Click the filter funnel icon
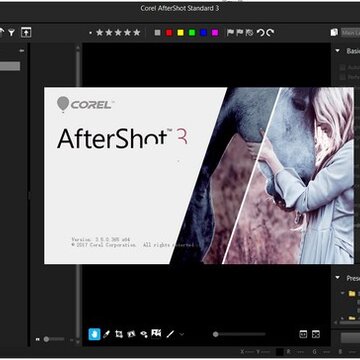 point(12,33)
